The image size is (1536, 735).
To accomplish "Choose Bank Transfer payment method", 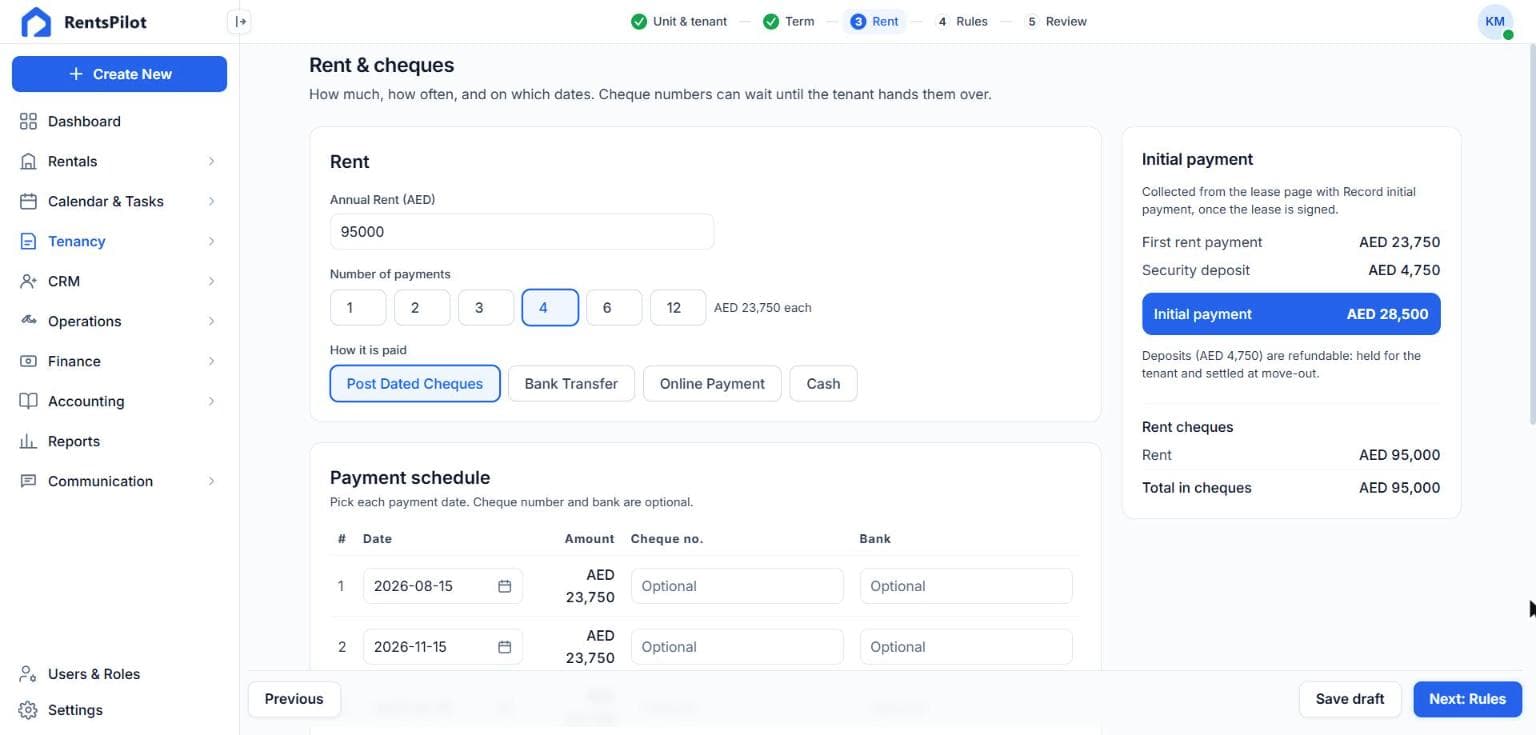I will [x=571, y=383].
